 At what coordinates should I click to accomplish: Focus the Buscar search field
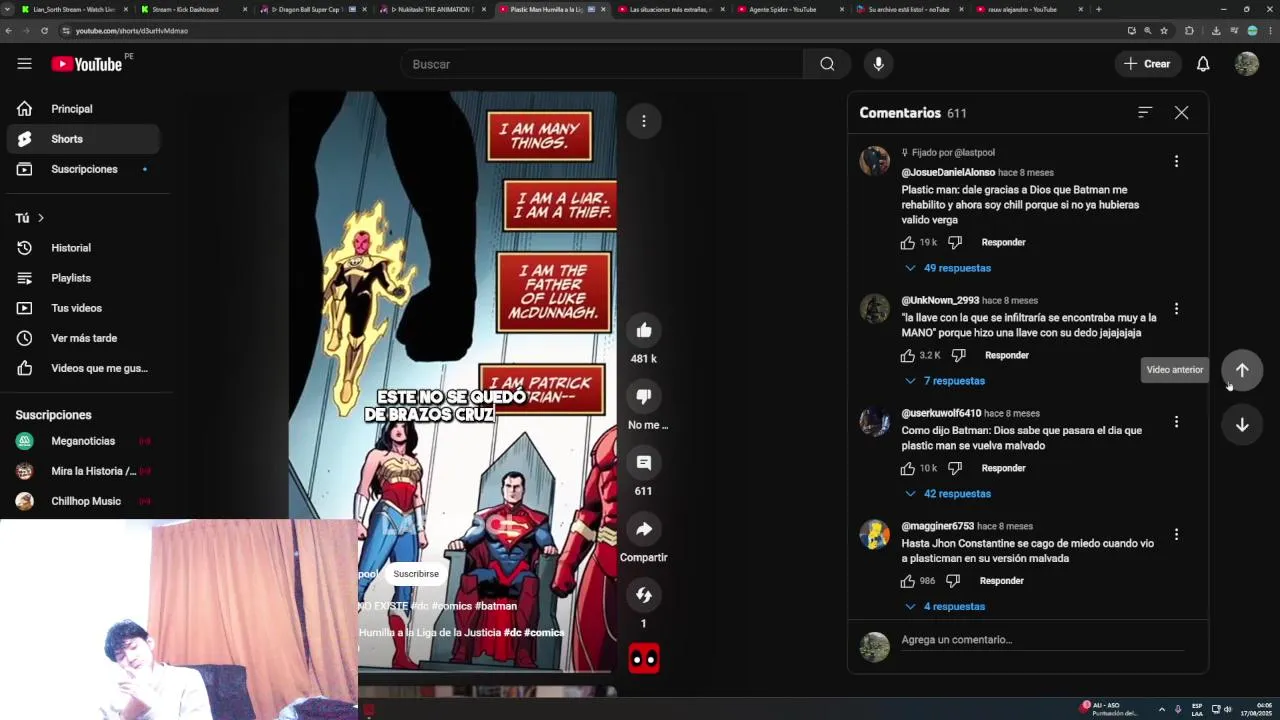click(x=601, y=64)
